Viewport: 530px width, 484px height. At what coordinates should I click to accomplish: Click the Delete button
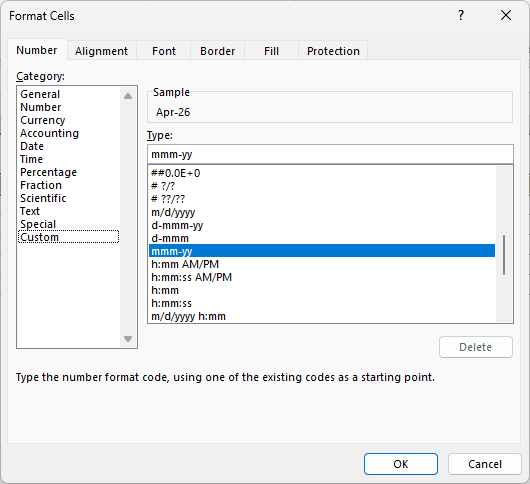click(476, 347)
